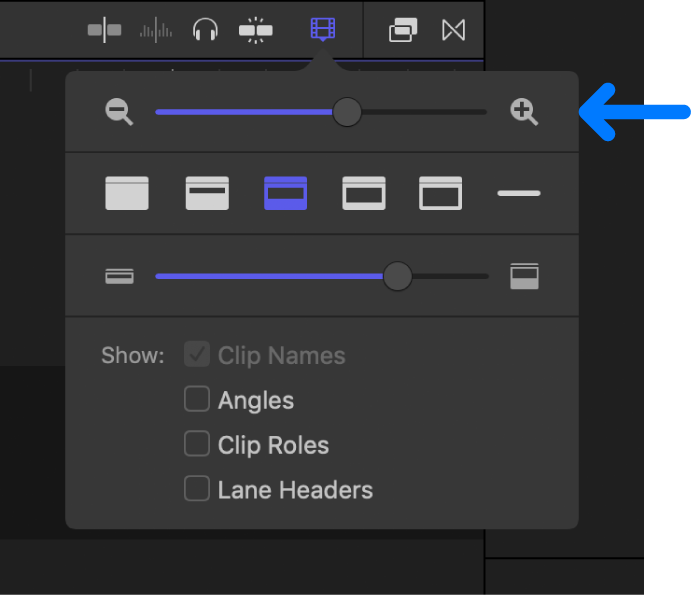Toggle audio skimming waveform icon
The image size is (692, 596).
[x=157, y=30]
